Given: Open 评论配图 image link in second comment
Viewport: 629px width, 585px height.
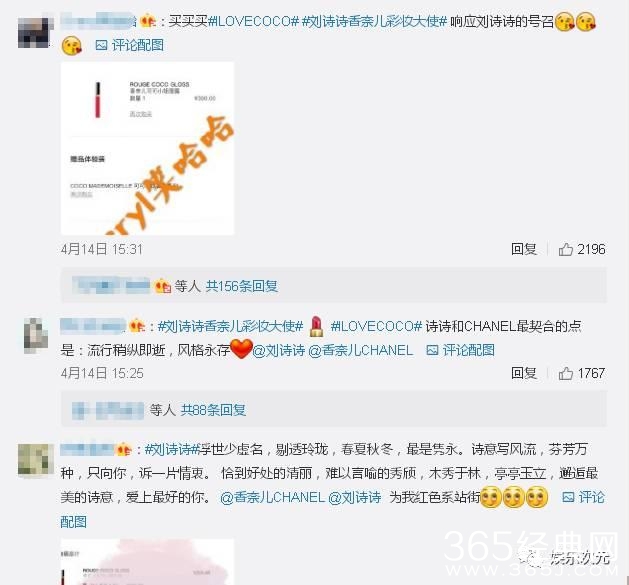Looking at the screenshot, I should pos(461,350).
